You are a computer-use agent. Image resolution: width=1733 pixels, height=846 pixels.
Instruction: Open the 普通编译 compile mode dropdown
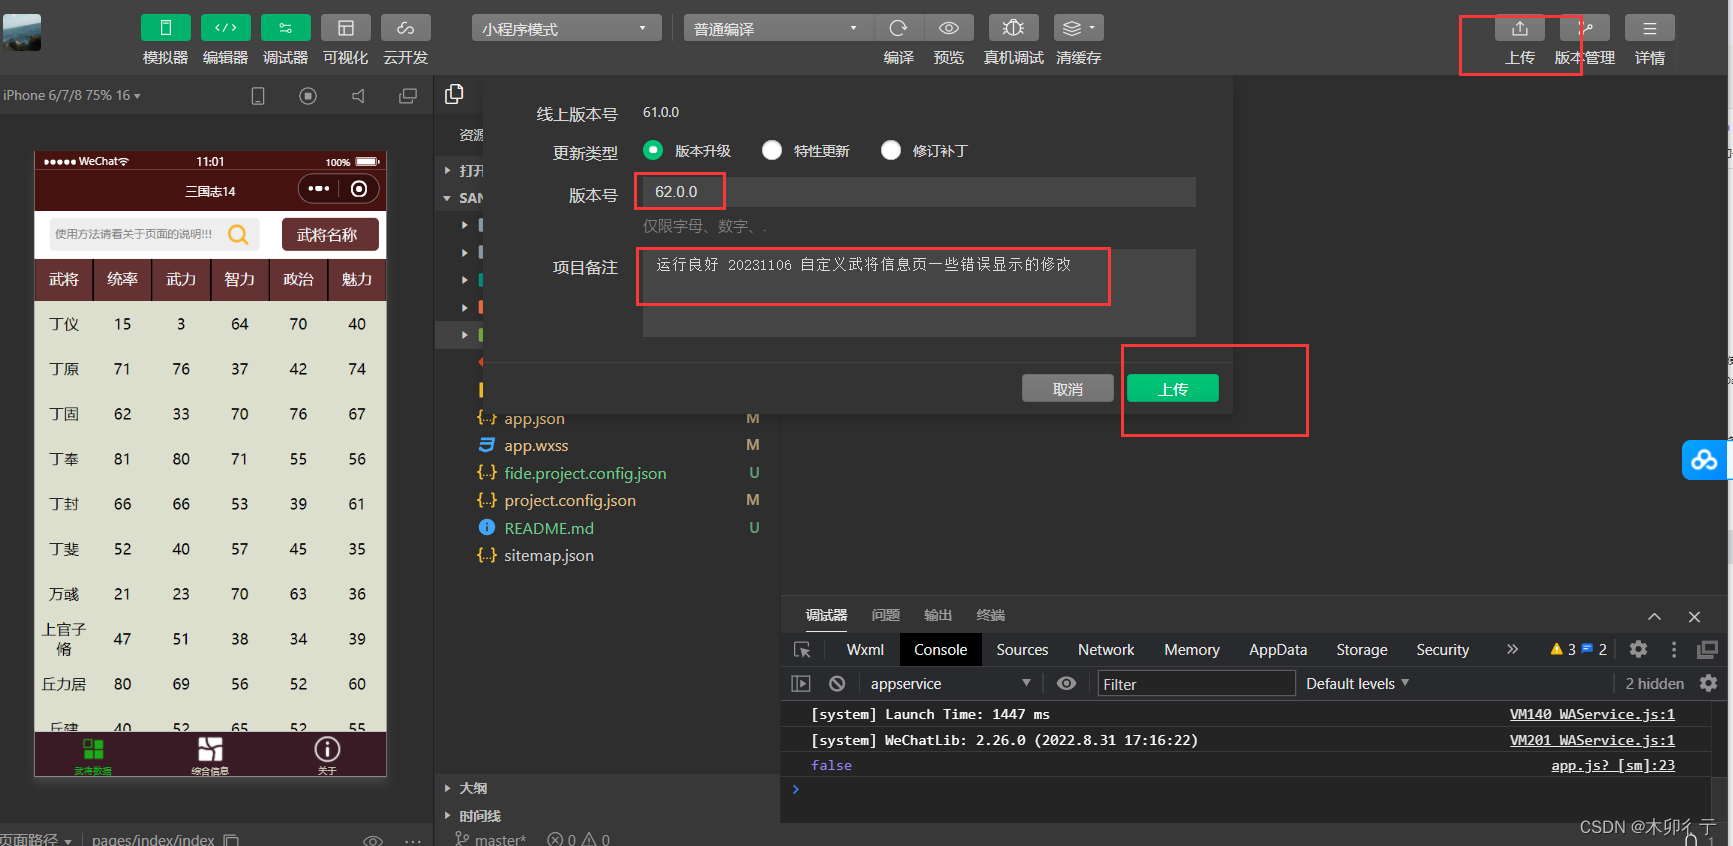[x=778, y=28]
